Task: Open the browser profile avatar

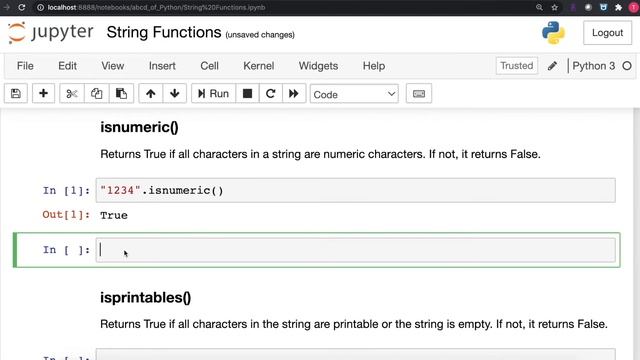Action: click(634, 7)
